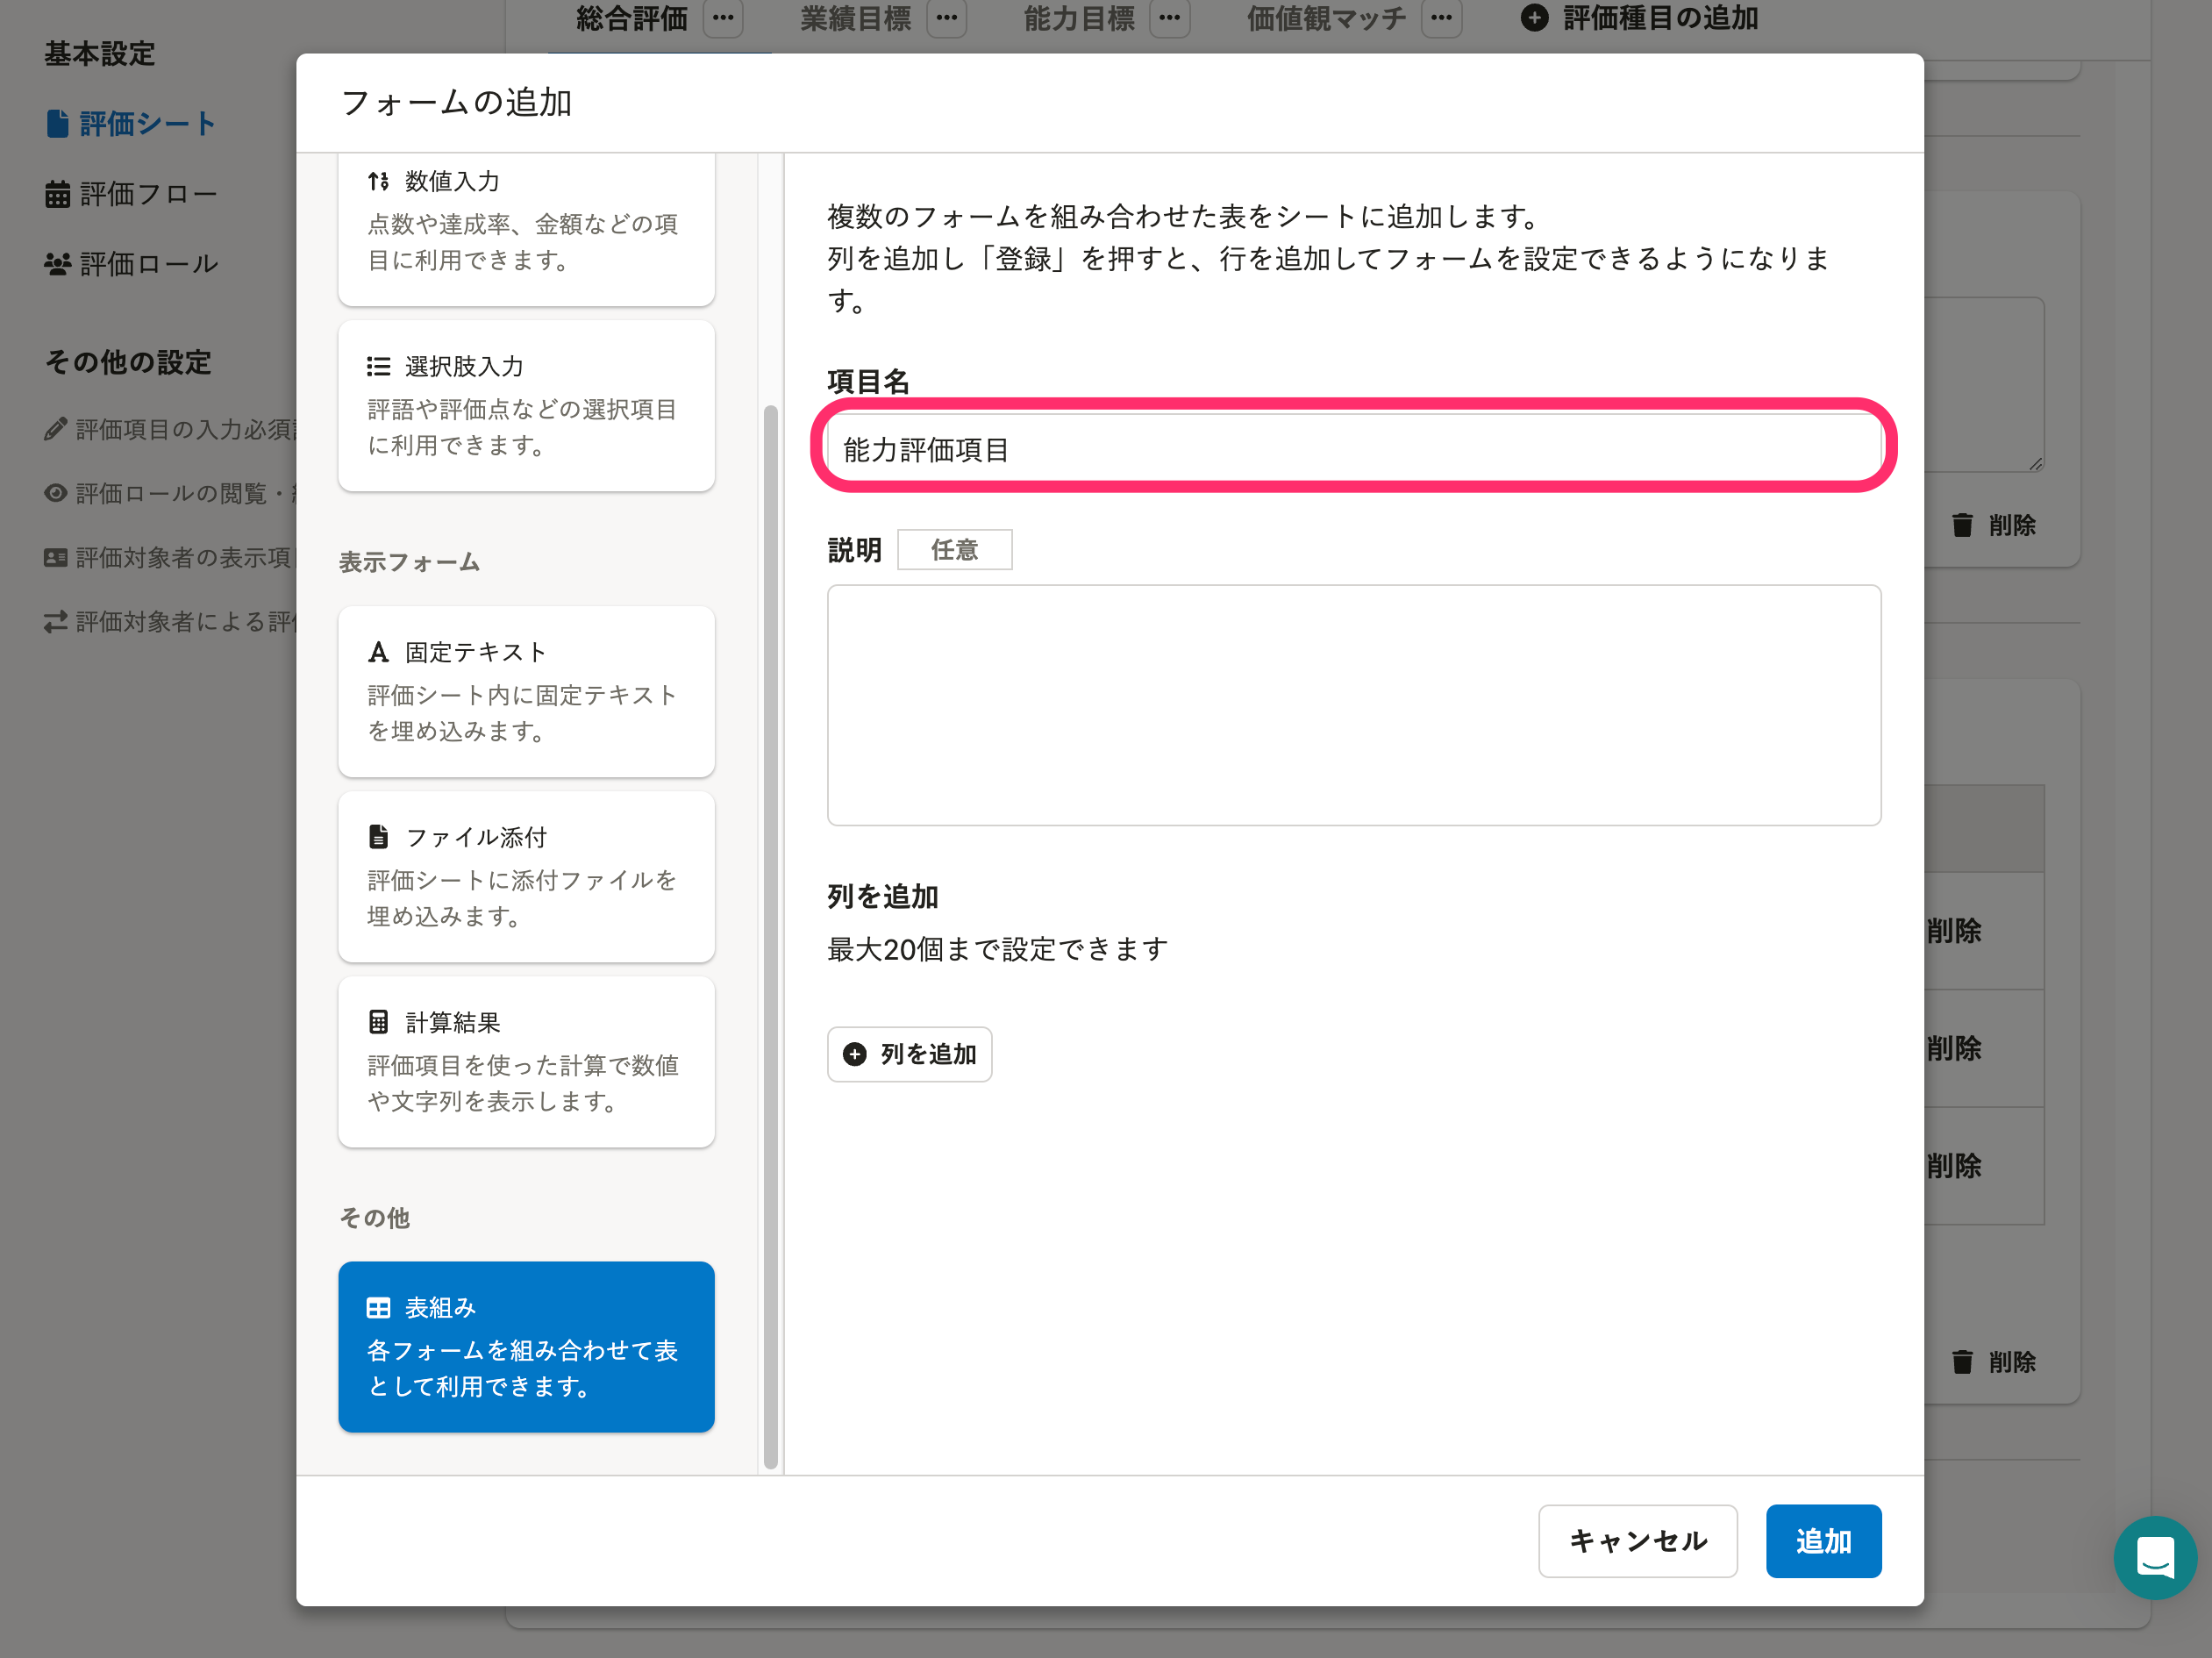Viewport: 2212px width, 1658px height.
Task: Open the 業績目標 tab ellipsis menu
Action: click(946, 18)
